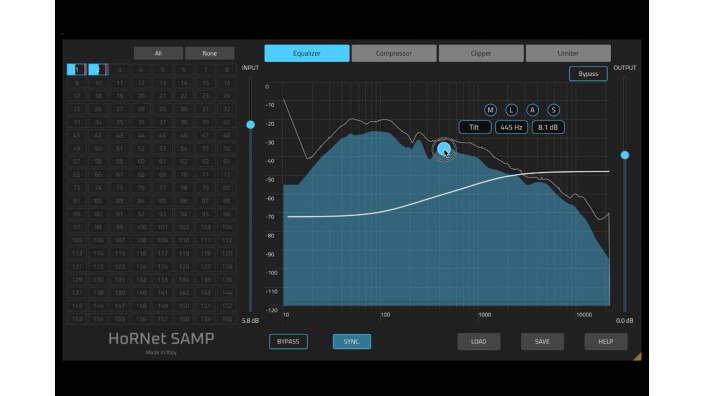The image size is (704, 396).
Task: Open the Compressor tab
Action: coord(394,53)
